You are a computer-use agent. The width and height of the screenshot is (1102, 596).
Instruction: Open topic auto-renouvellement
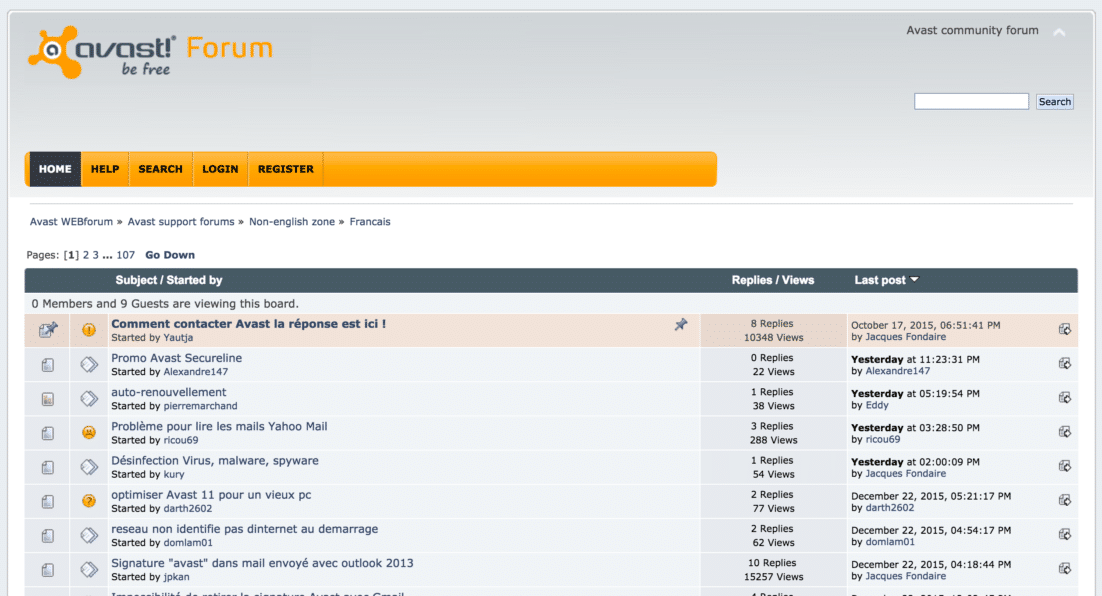[x=169, y=392]
